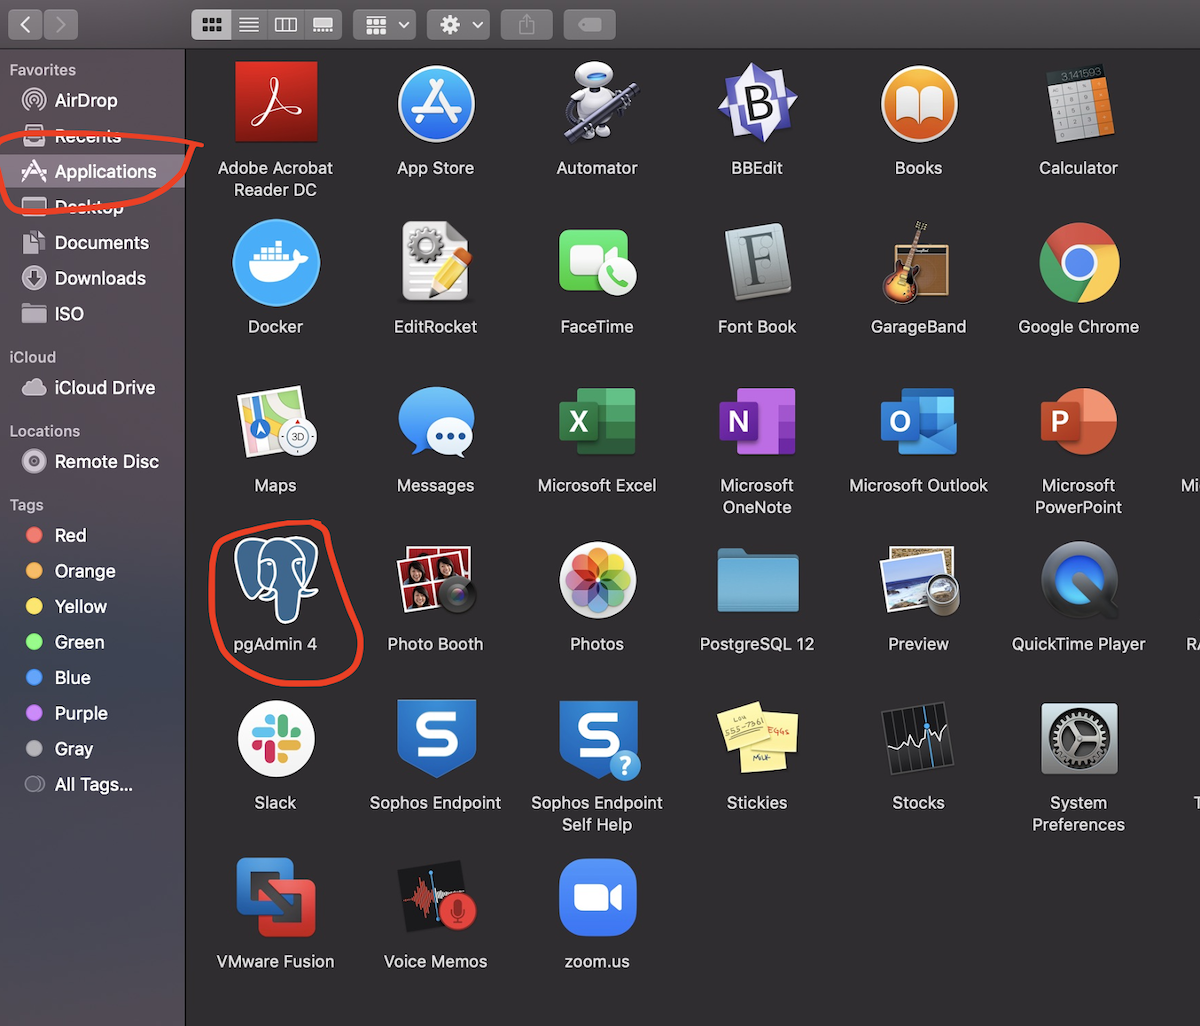The image size is (1200, 1026).
Task: Launch the Docker app icon
Action: [x=275, y=263]
